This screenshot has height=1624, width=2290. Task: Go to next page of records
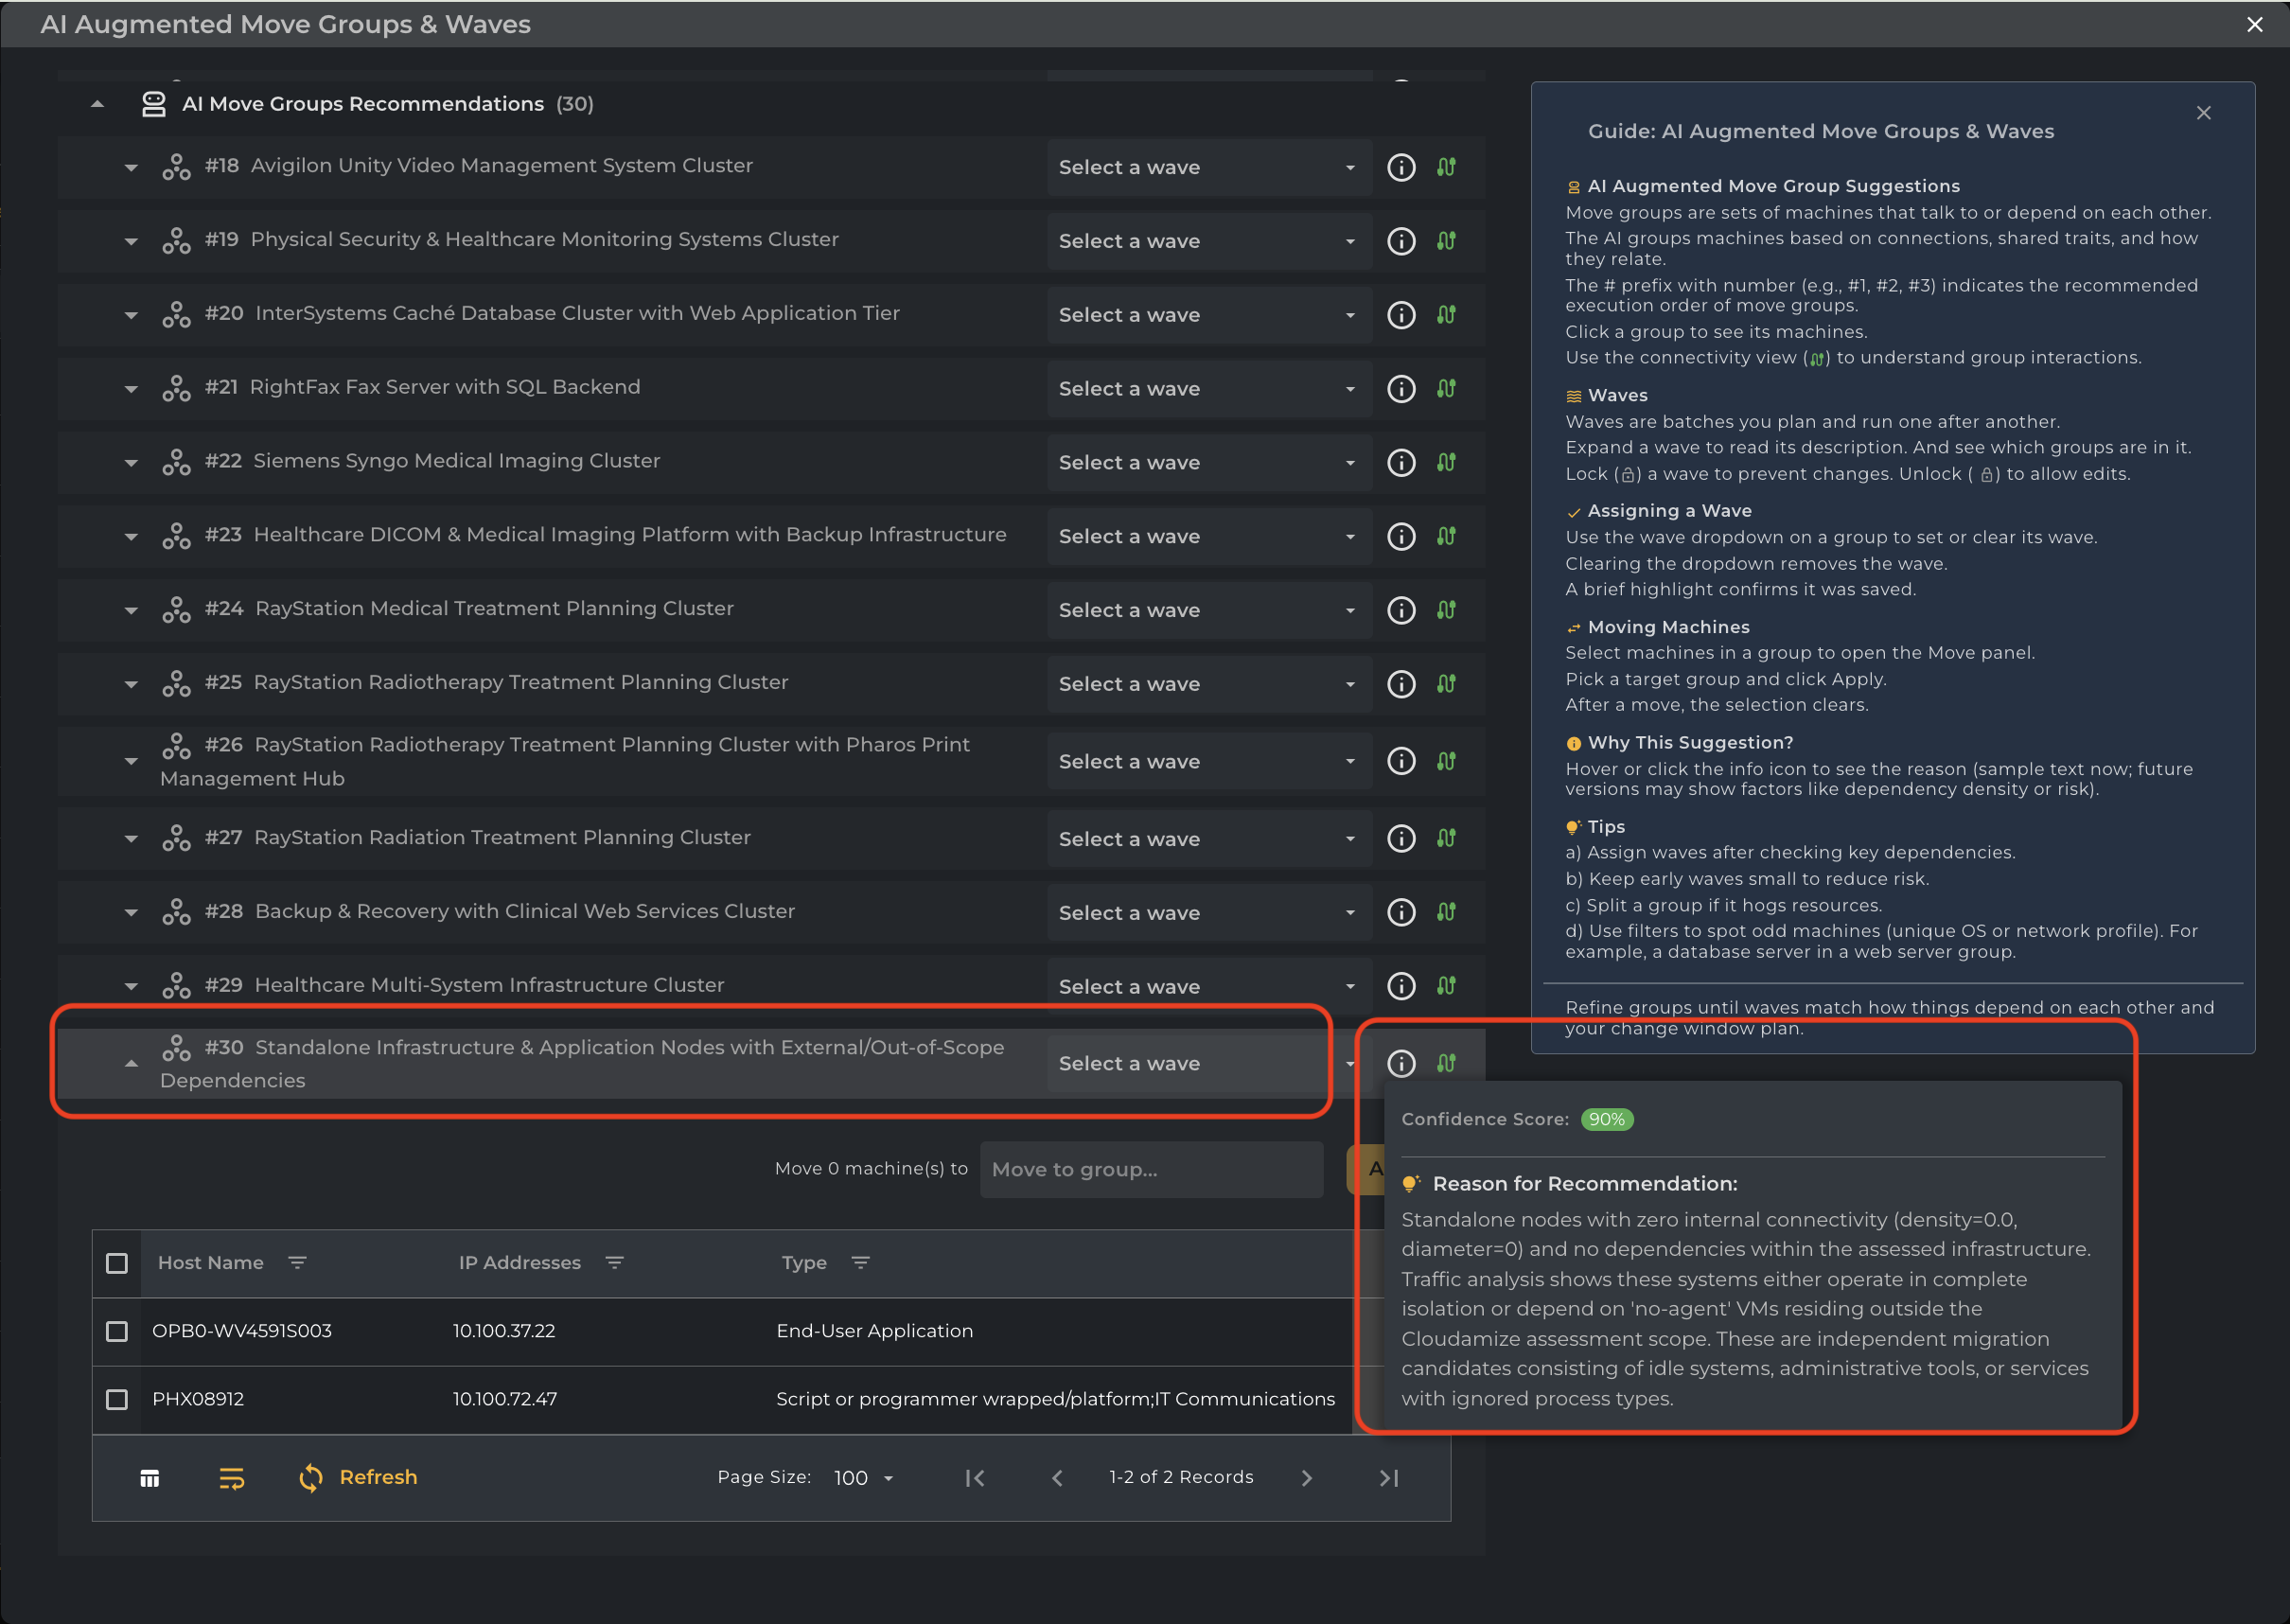(x=1306, y=1478)
